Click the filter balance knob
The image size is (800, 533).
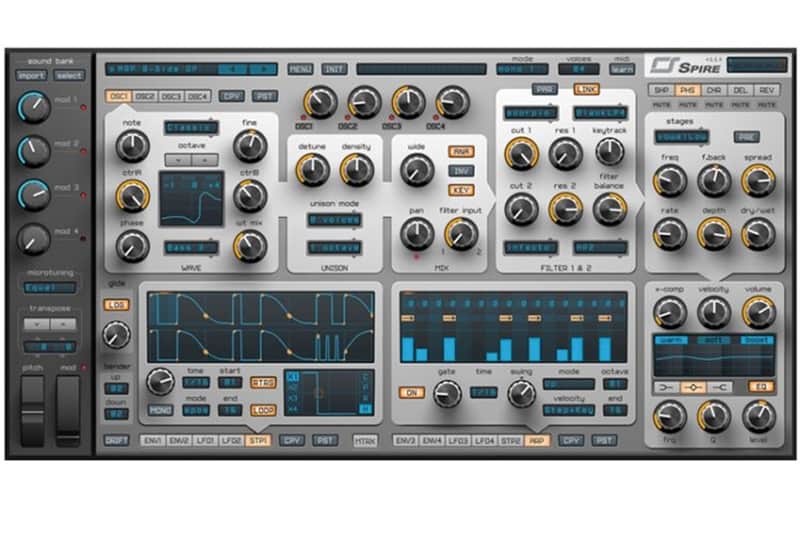[610, 209]
